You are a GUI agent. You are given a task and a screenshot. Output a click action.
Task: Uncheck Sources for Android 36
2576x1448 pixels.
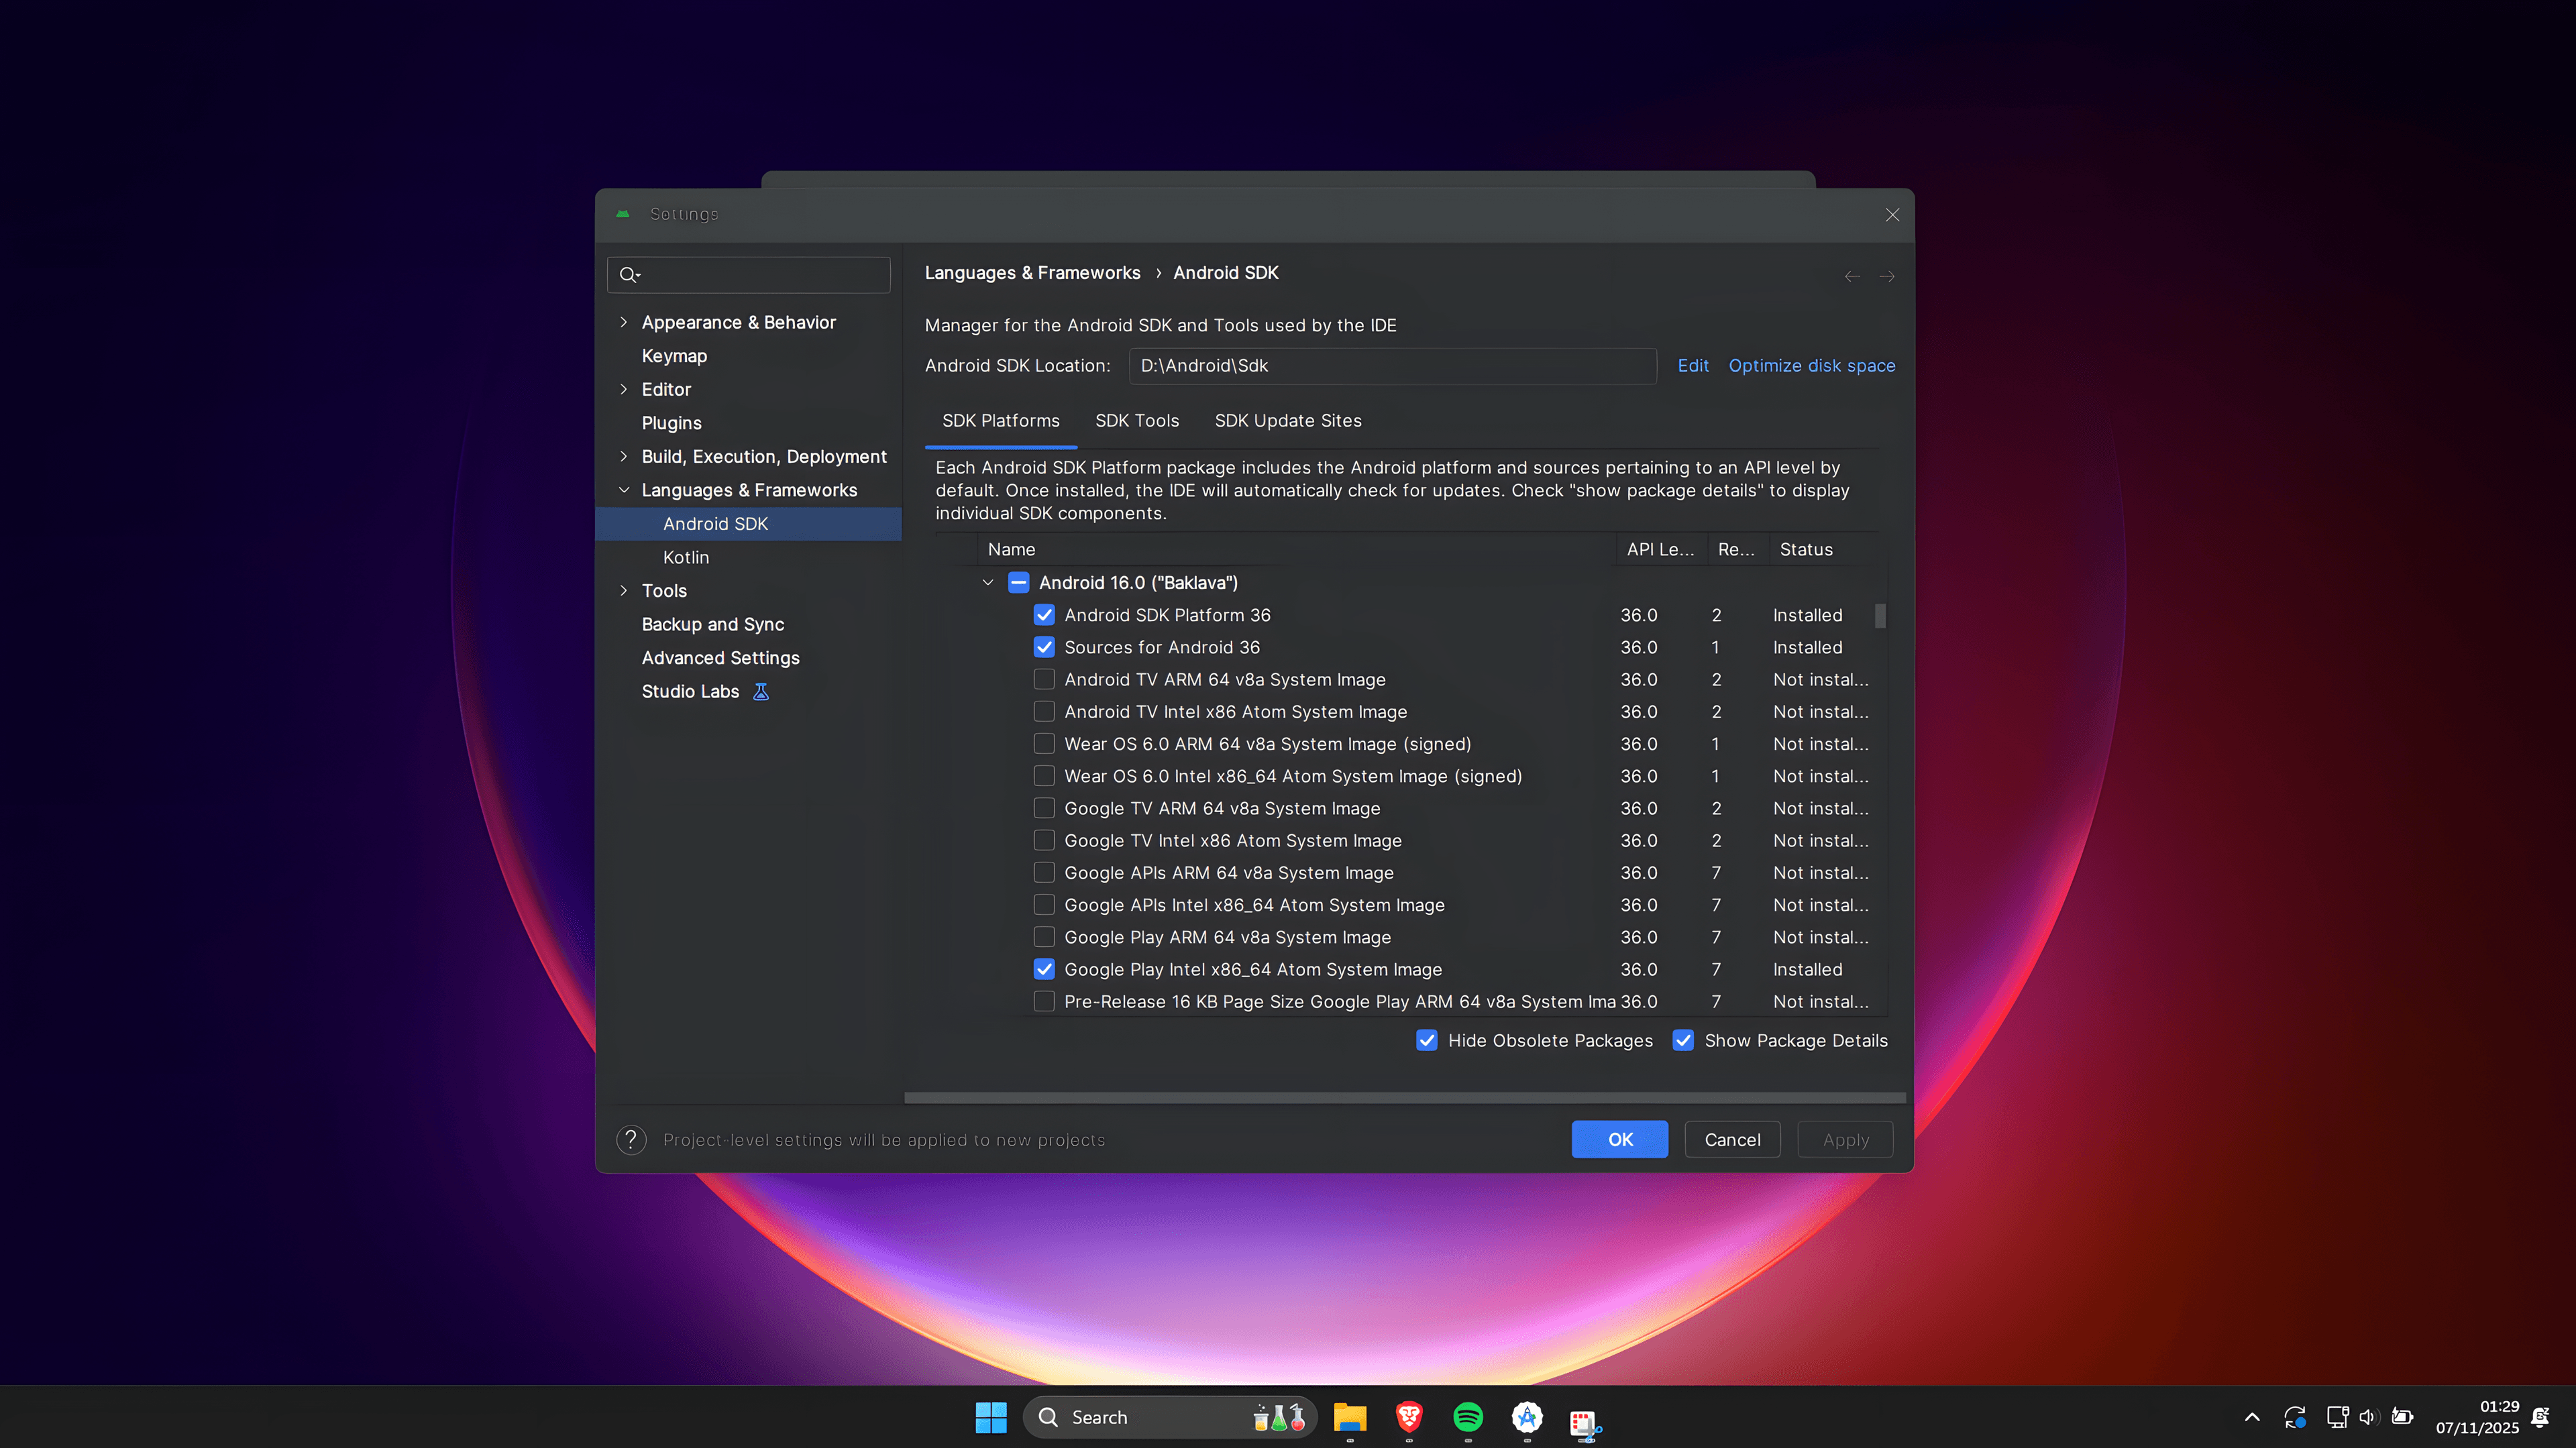[1044, 647]
